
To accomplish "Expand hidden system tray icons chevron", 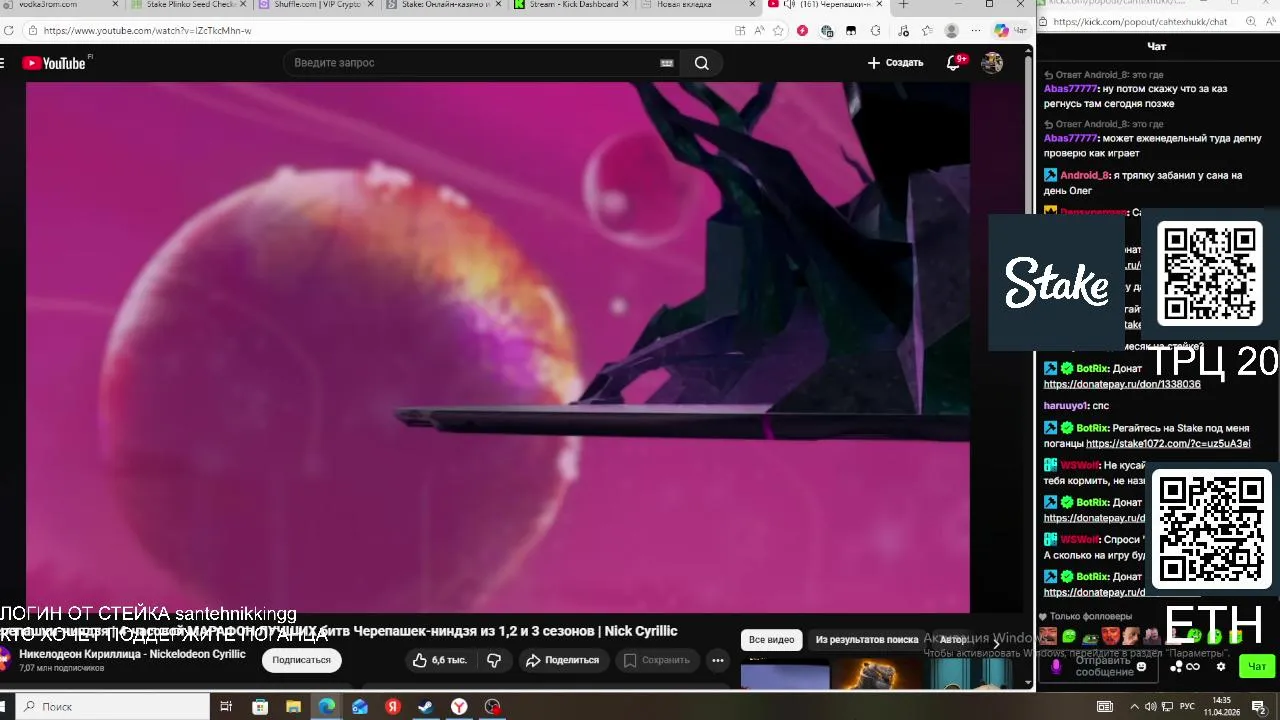I will [1133, 707].
